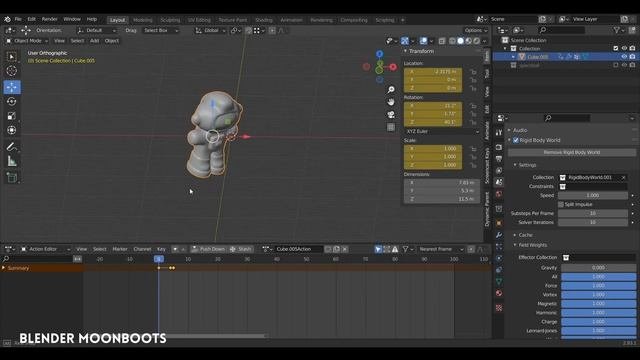The image size is (640, 360).
Task: Click the Speed value slider
Action: [x=593, y=196]
